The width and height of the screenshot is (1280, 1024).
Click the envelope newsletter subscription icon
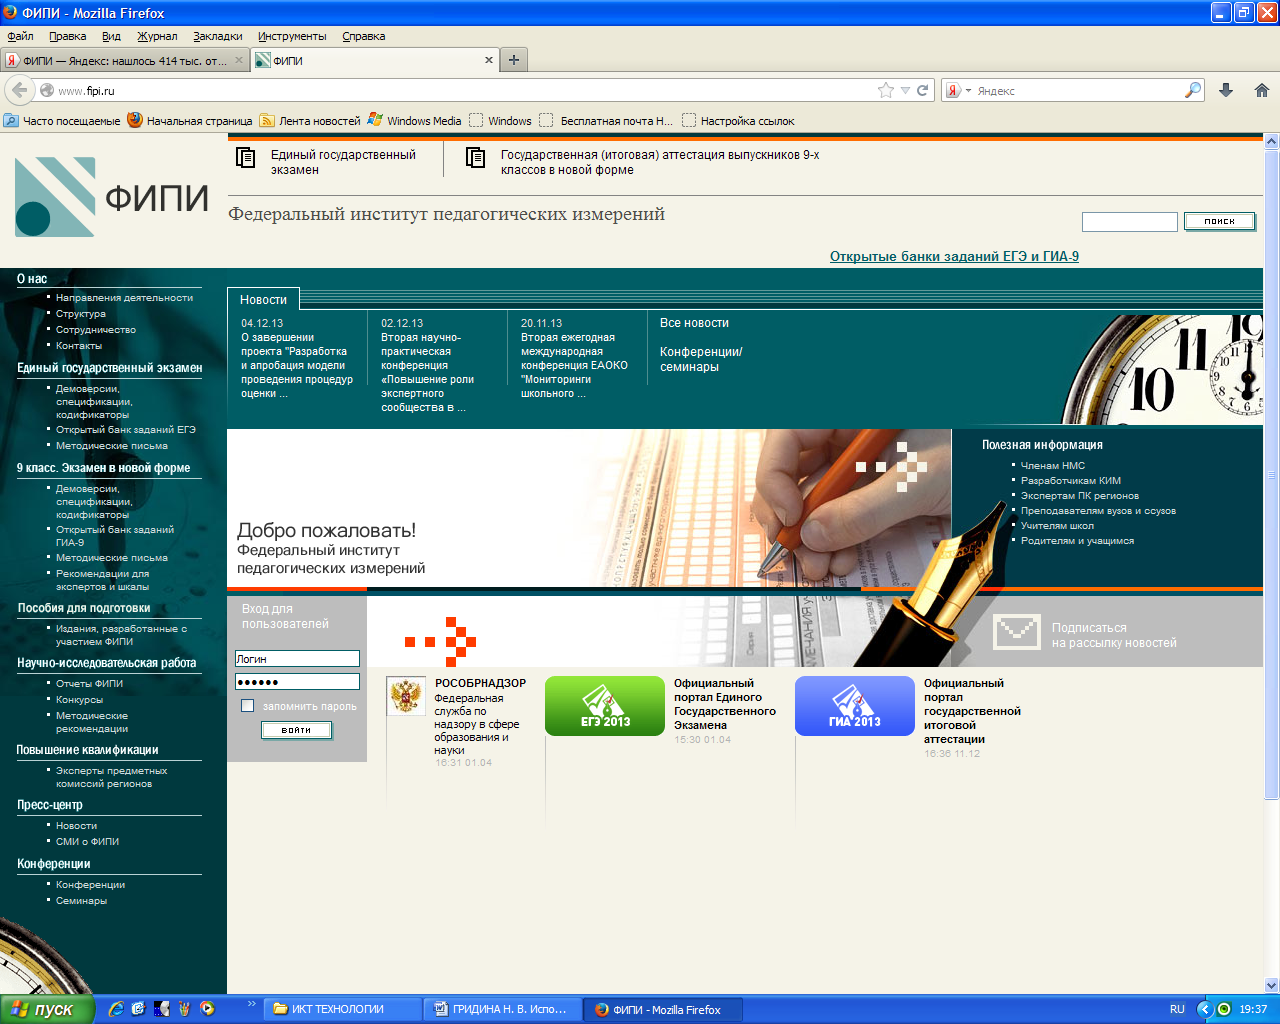coord(1017,632)
